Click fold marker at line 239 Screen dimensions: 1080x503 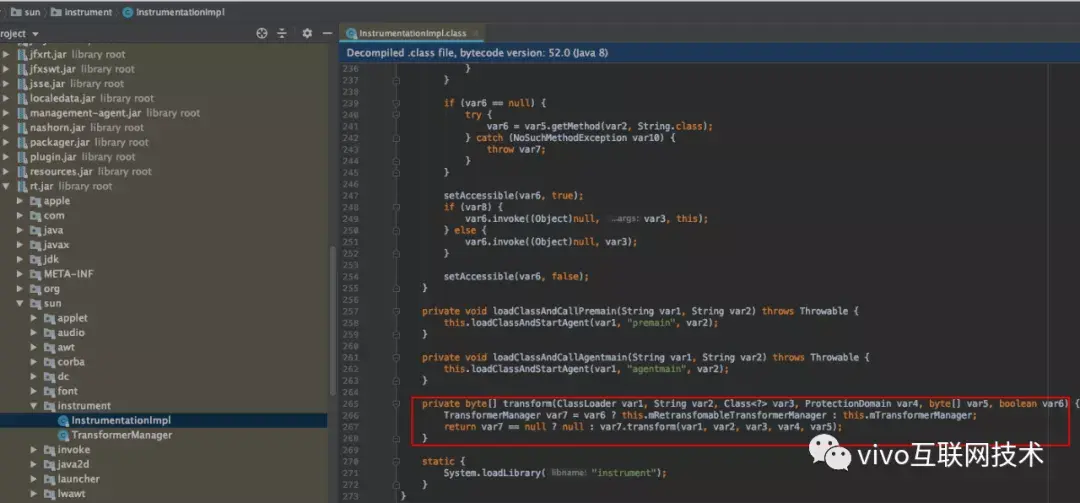[396, 103]
